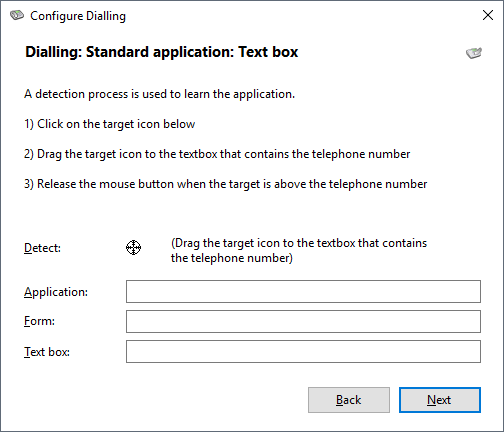Click the Detect label
Image resolution: width=504 pixels, height=432 pixels.
(x=42, y=248)
